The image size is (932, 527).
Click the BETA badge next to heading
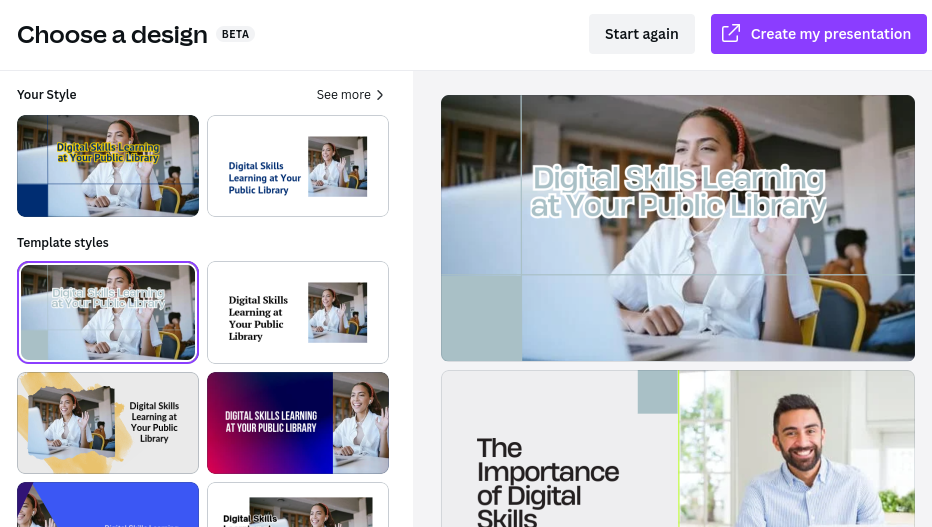235,34
